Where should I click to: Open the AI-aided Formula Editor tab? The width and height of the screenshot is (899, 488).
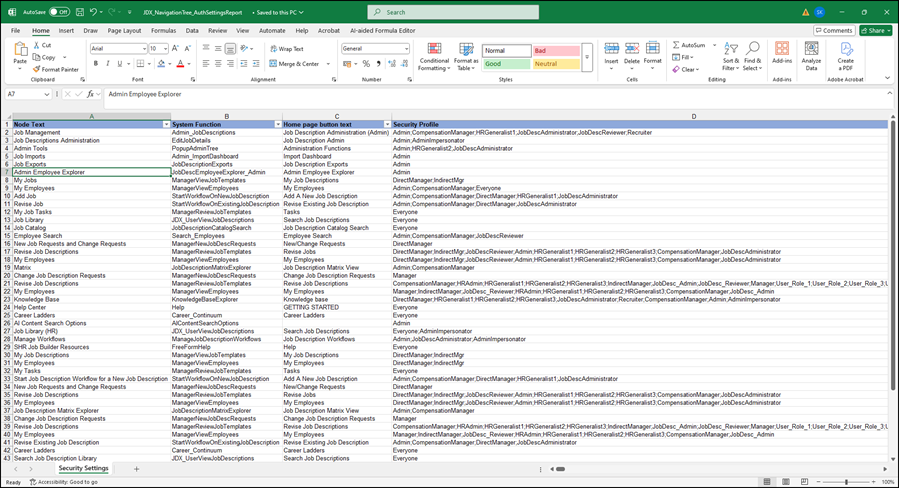tap(382, 30)
